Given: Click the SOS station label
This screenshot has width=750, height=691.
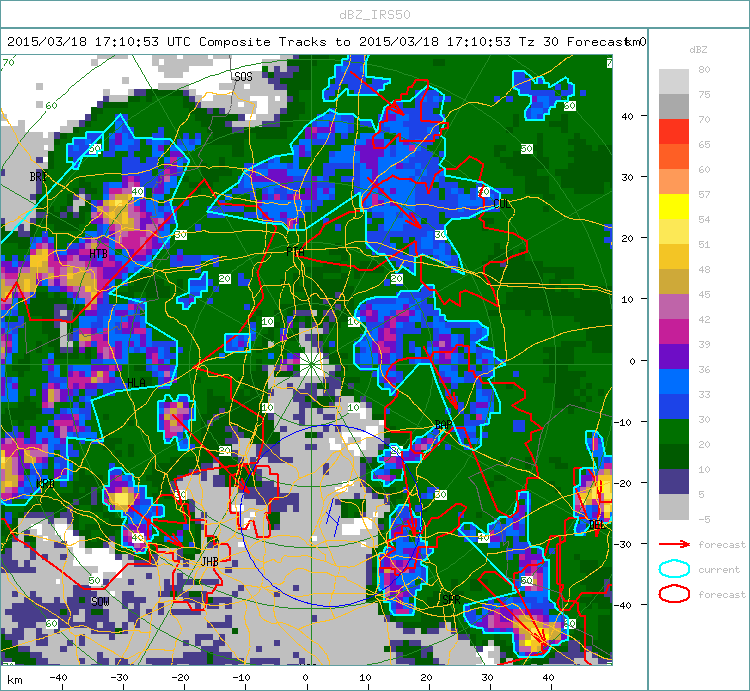Looking at the screenshot, I should coord(243,77).
